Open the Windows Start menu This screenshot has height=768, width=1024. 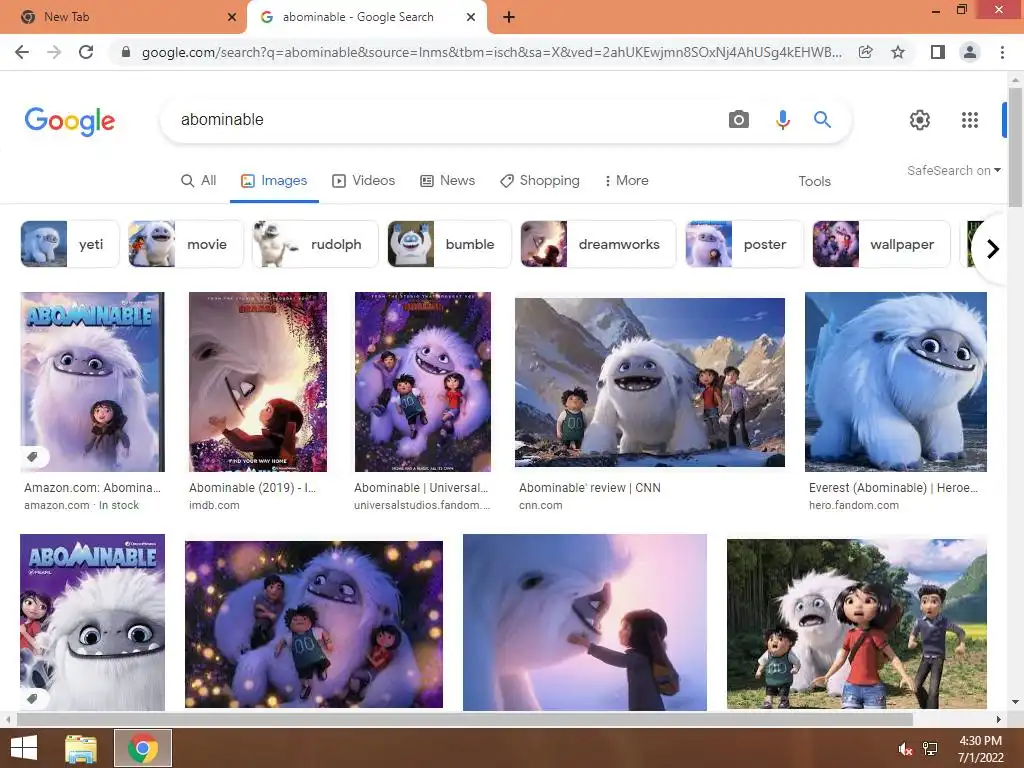pyautogui.click(x=24, y=748)
